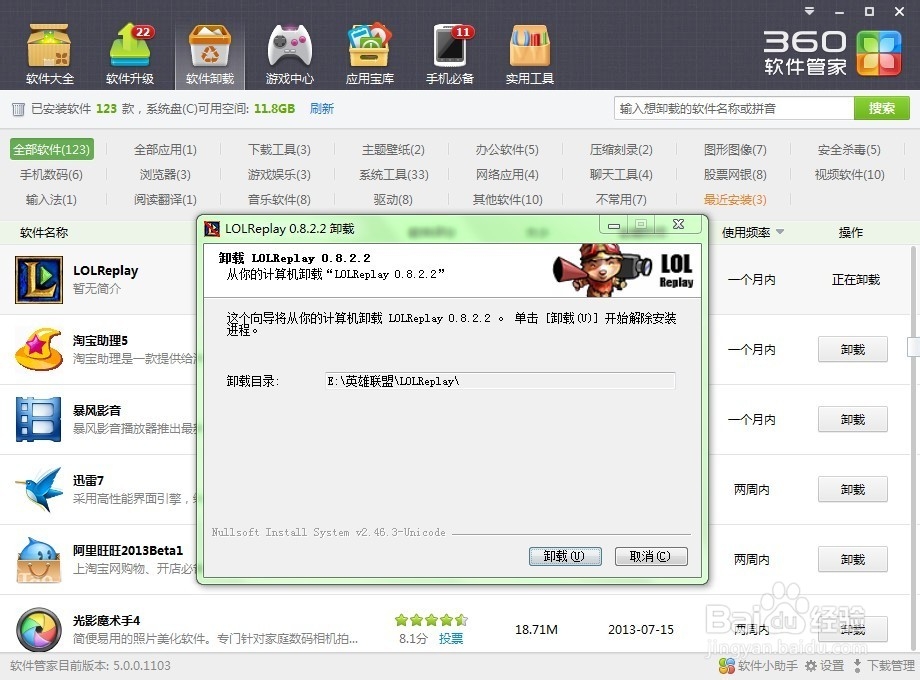Click 投票 link for 光影魔术手4
Screen dimensions: 920x680
tap(451, 639)
